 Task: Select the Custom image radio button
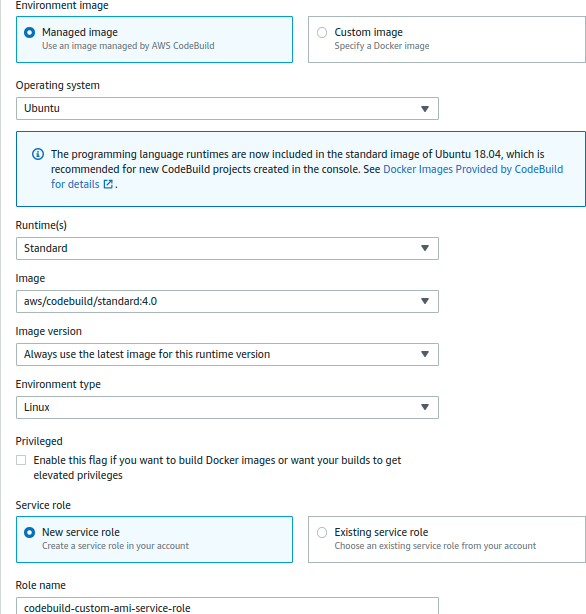tap(322, 33)
